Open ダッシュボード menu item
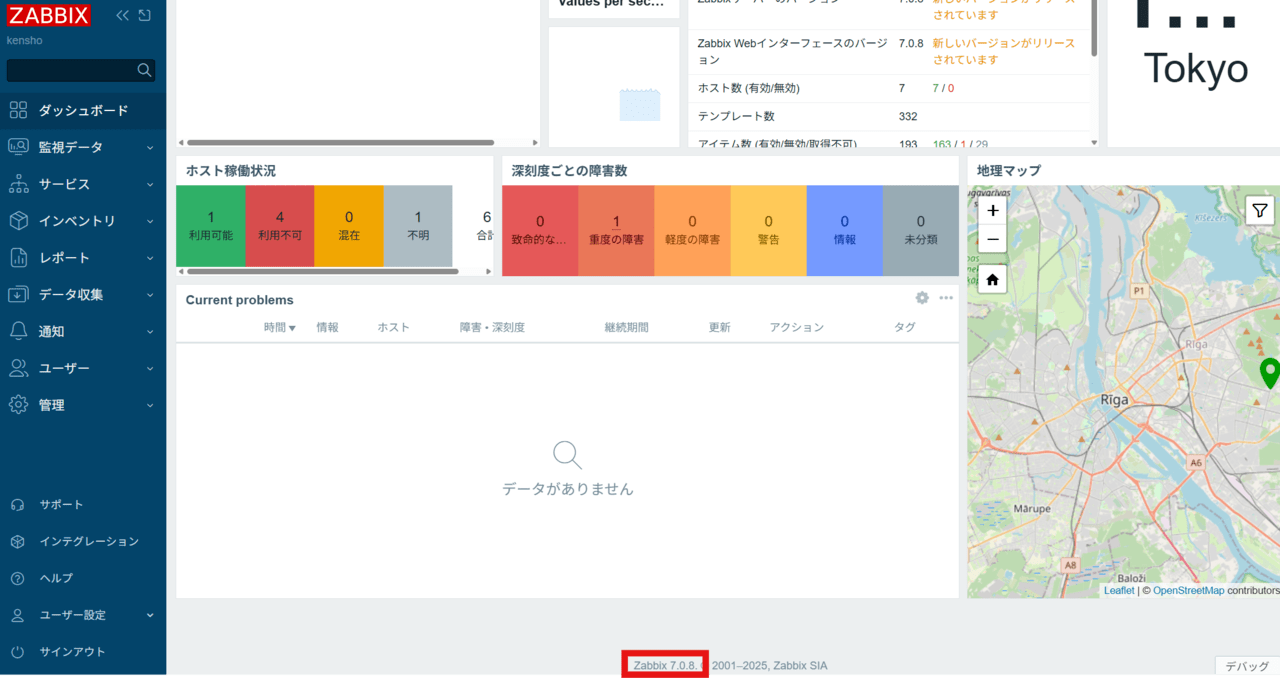The image size is (1280, 678). tap(83, 111)
